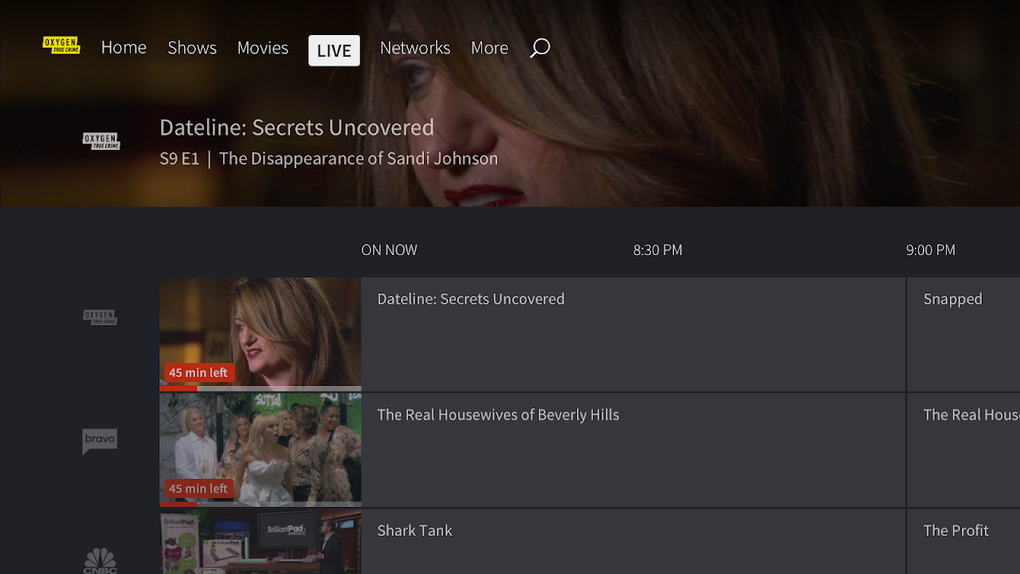
Task: Click the 9:00 PM time header
Action: [930, 250]
